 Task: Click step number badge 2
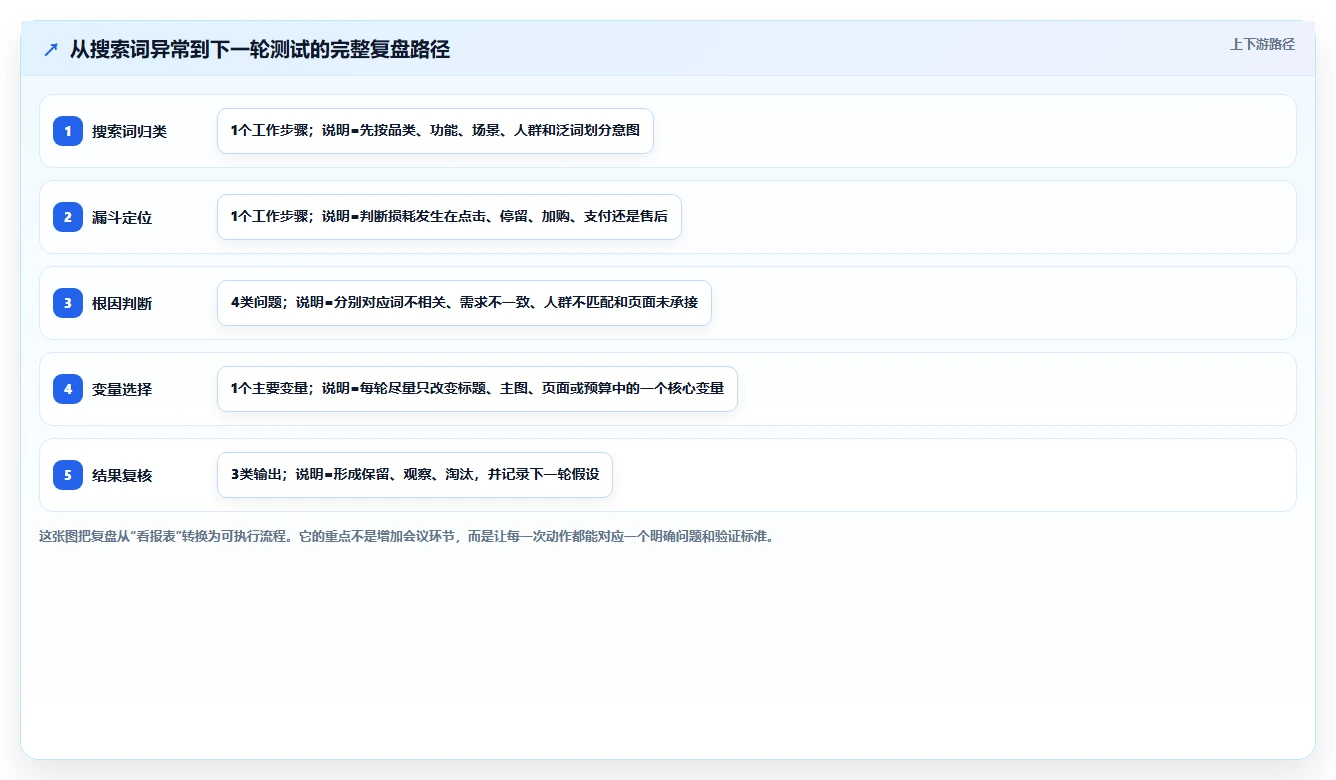(x=68, y=217)
